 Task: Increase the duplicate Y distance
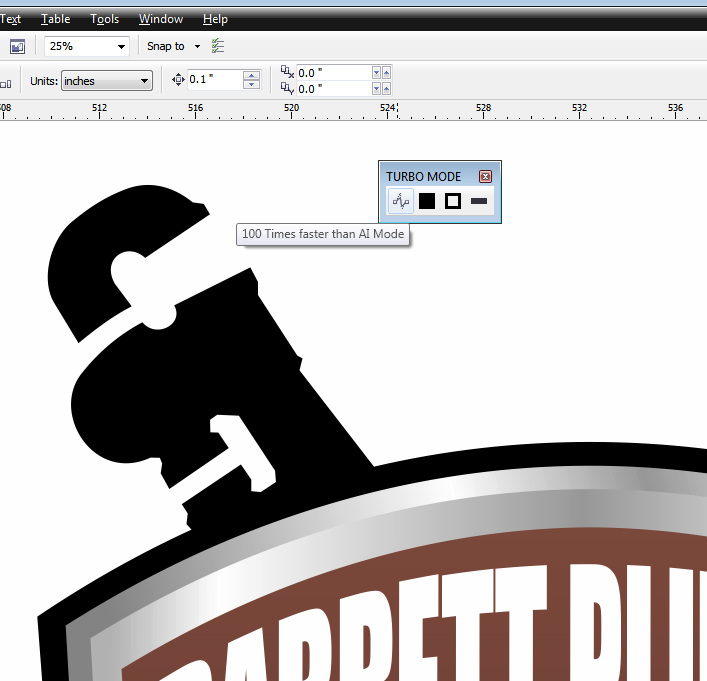point(386,89)
